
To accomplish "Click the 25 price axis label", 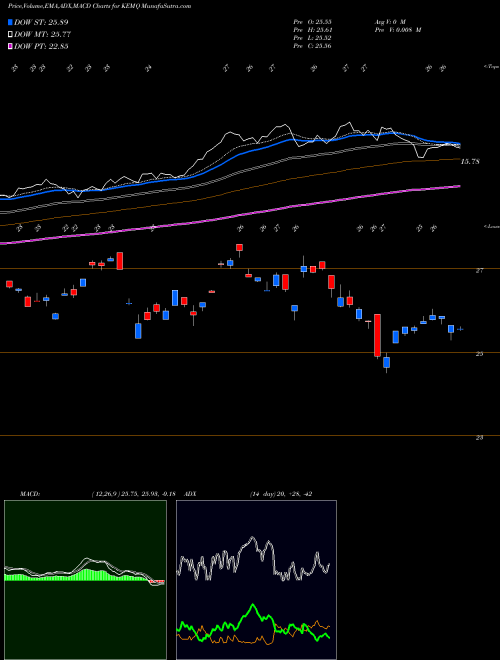I will (x=479, y=354).
